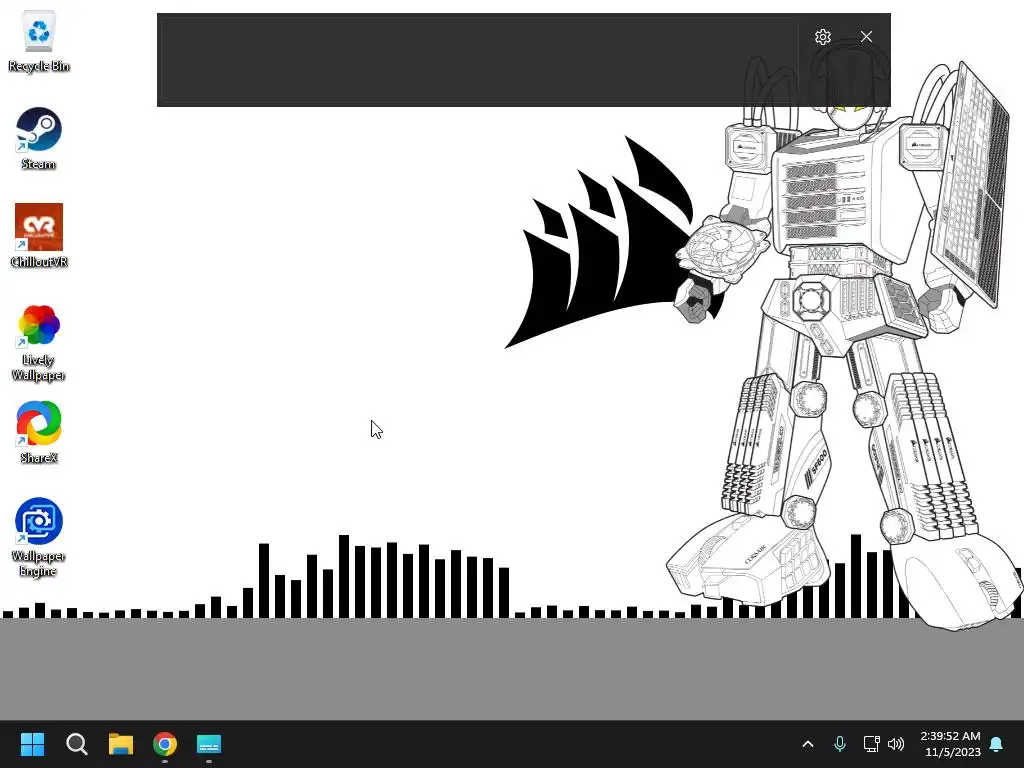This screenshot has width=1024, height=768.
Task: Switch to Google Chrome in taskbar
Action: click(x=165, y=744)
